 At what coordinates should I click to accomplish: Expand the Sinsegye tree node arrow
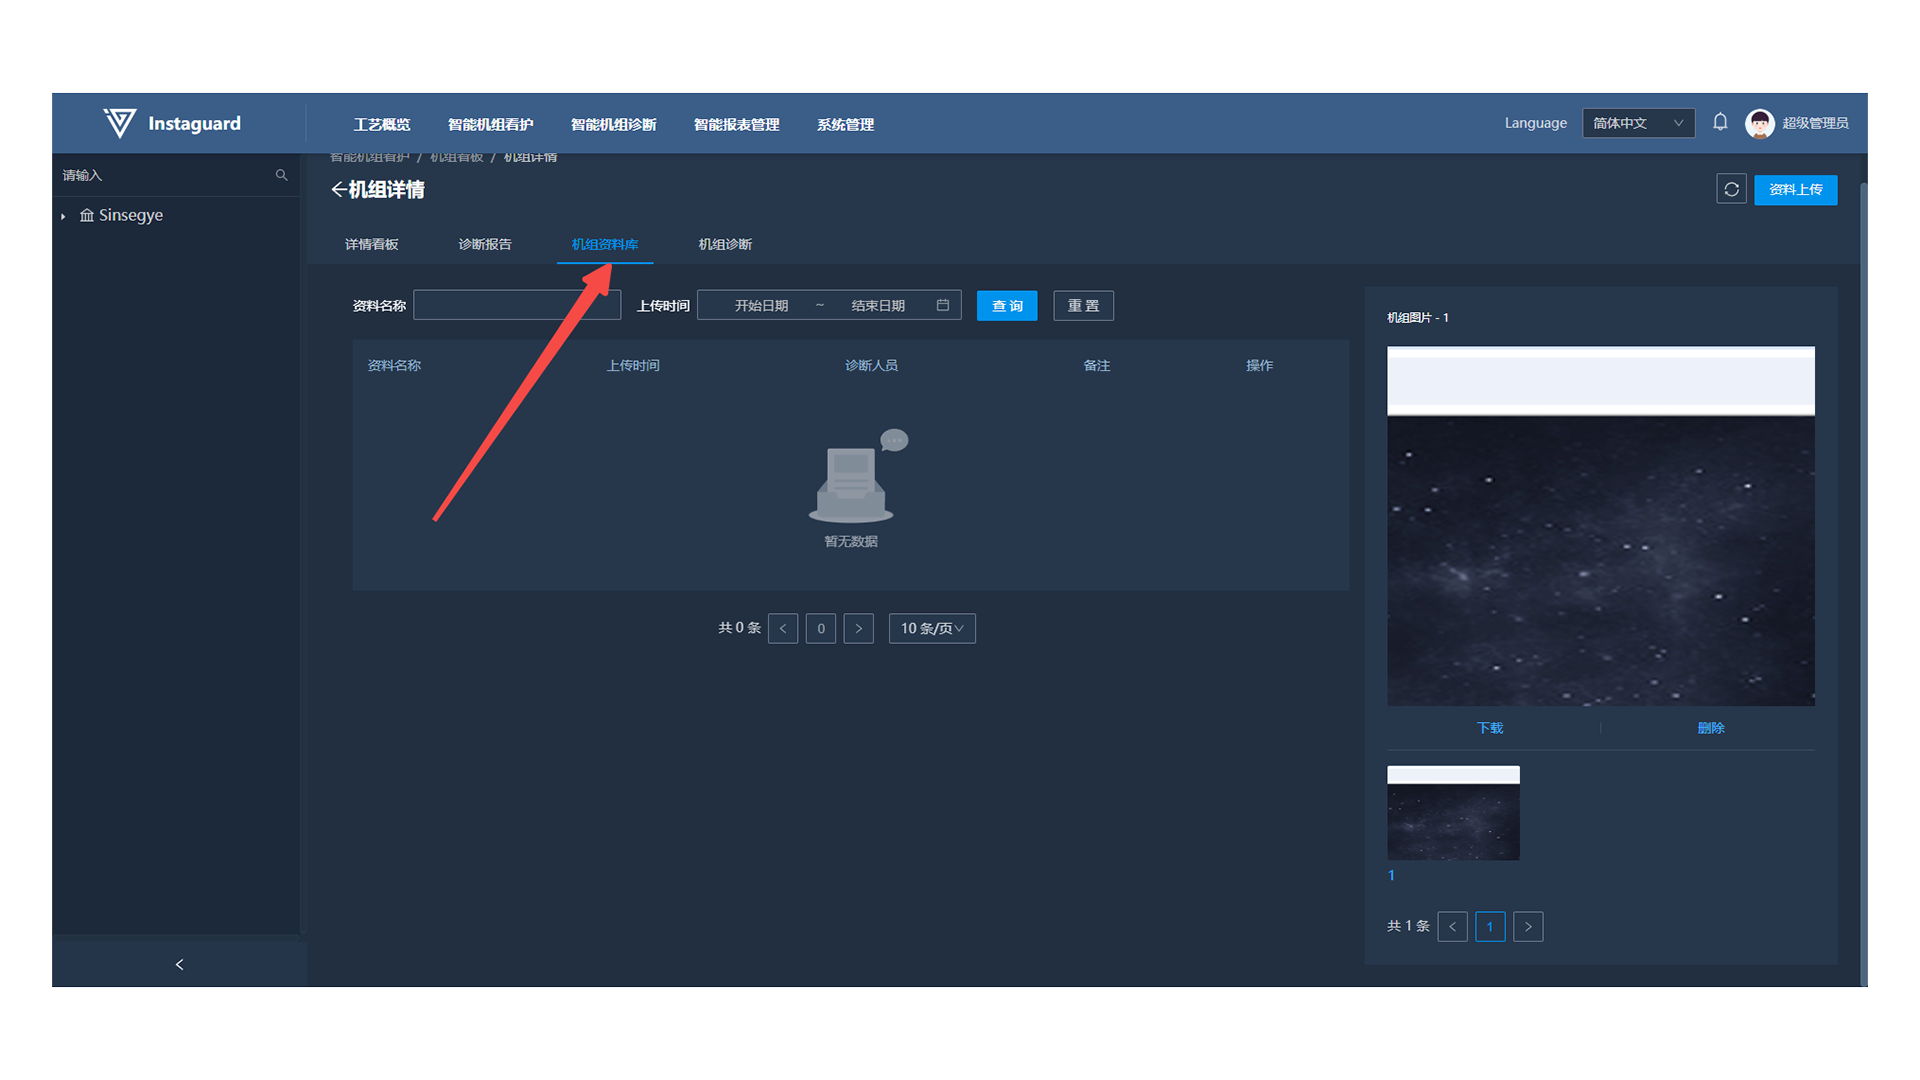pyautogui.click(x=63, y=216)
